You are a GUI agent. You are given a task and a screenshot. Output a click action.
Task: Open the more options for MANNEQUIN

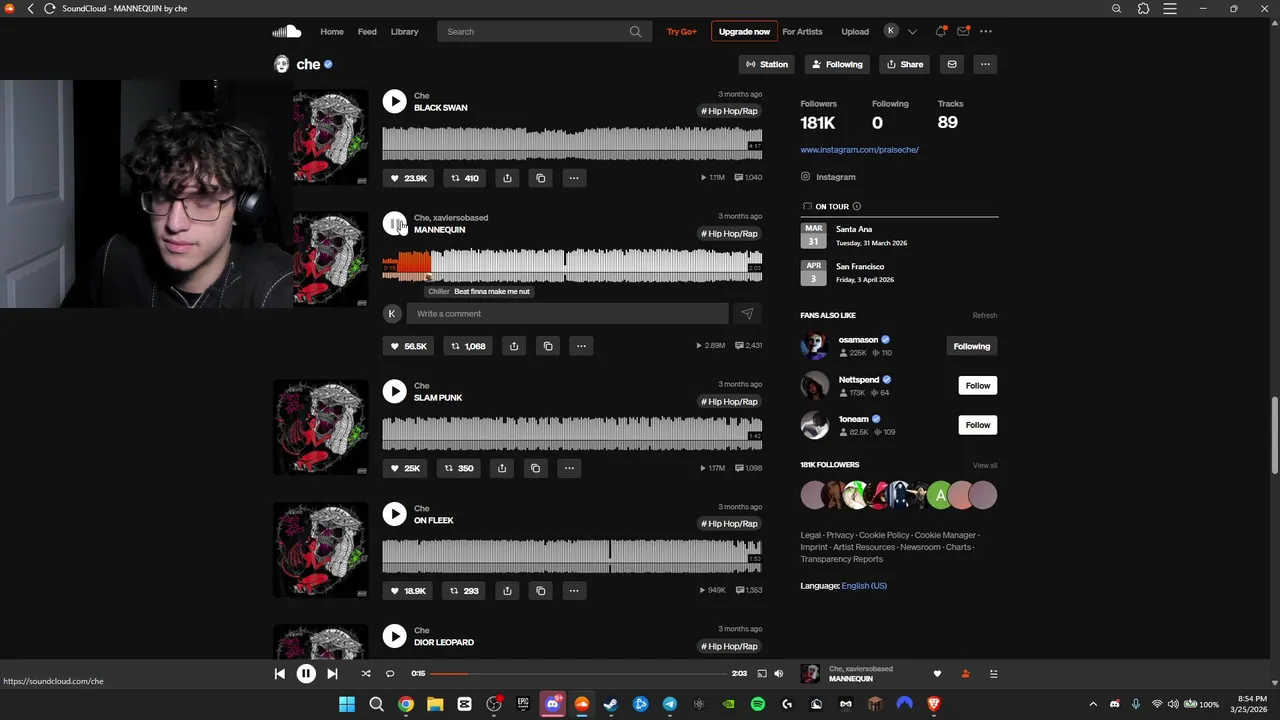pos(581,346)
